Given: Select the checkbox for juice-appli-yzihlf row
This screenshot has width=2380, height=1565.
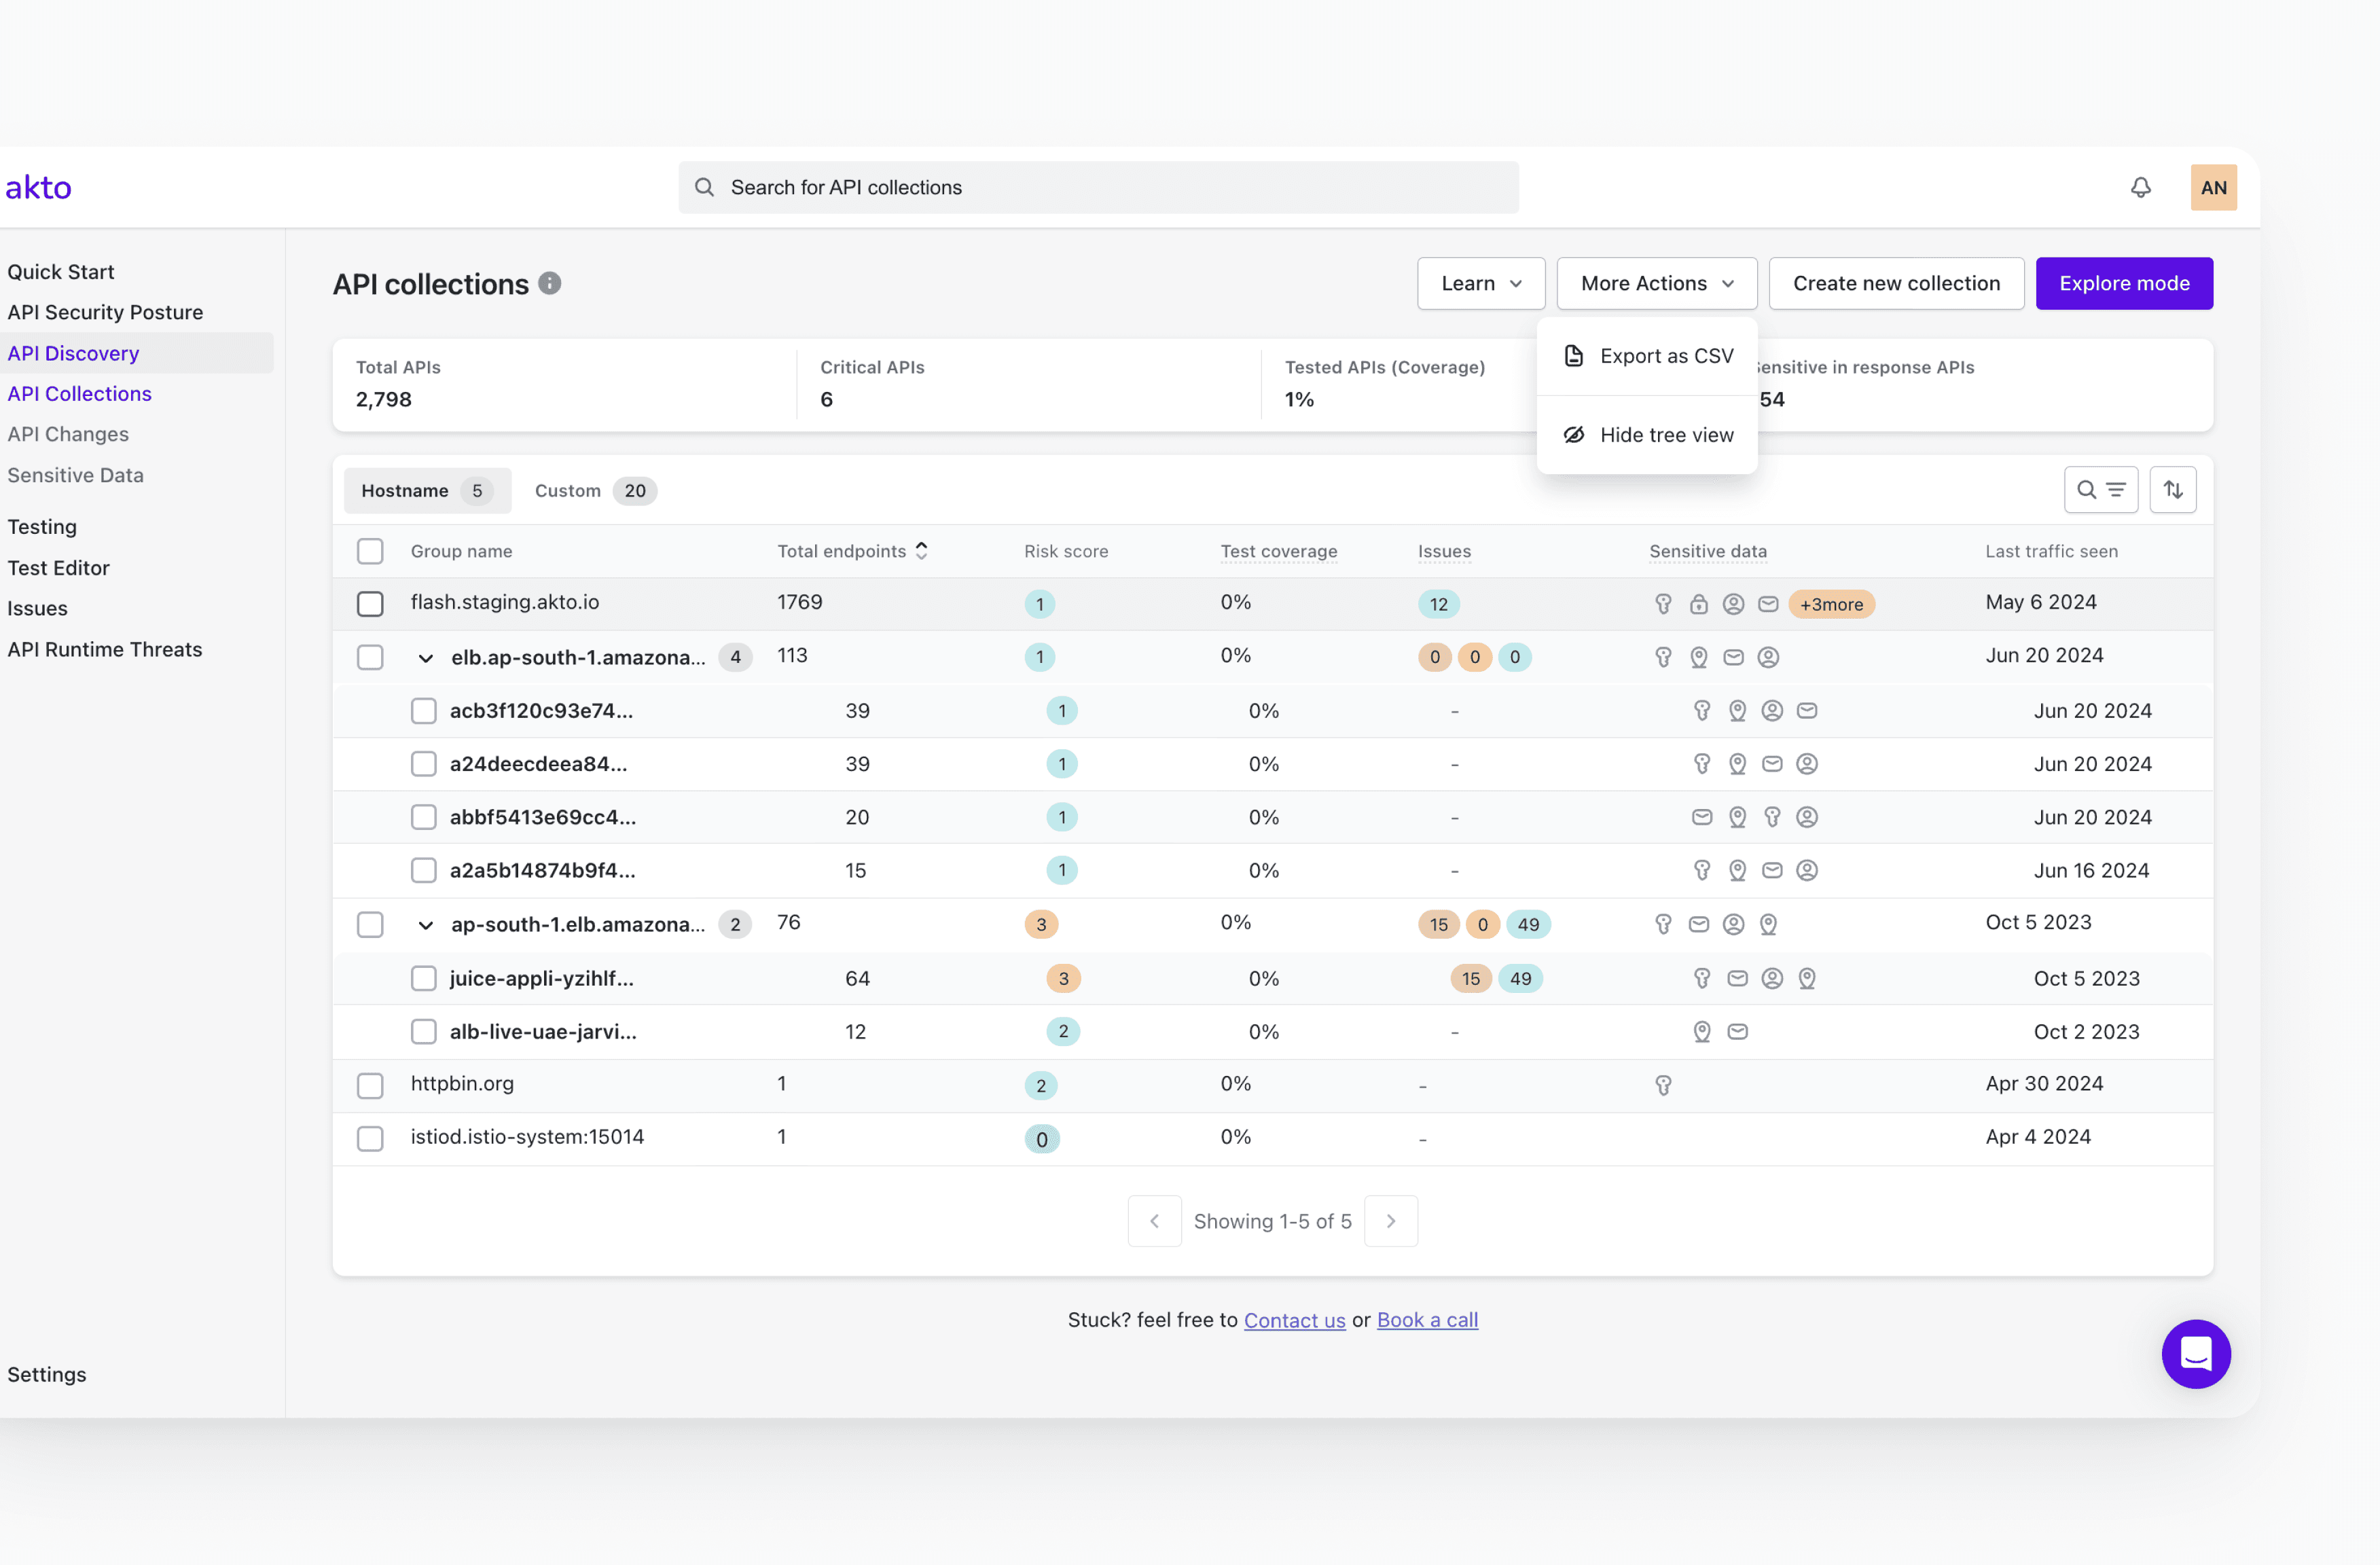Looking at the screenshot, I should click(x=423, y=978).
